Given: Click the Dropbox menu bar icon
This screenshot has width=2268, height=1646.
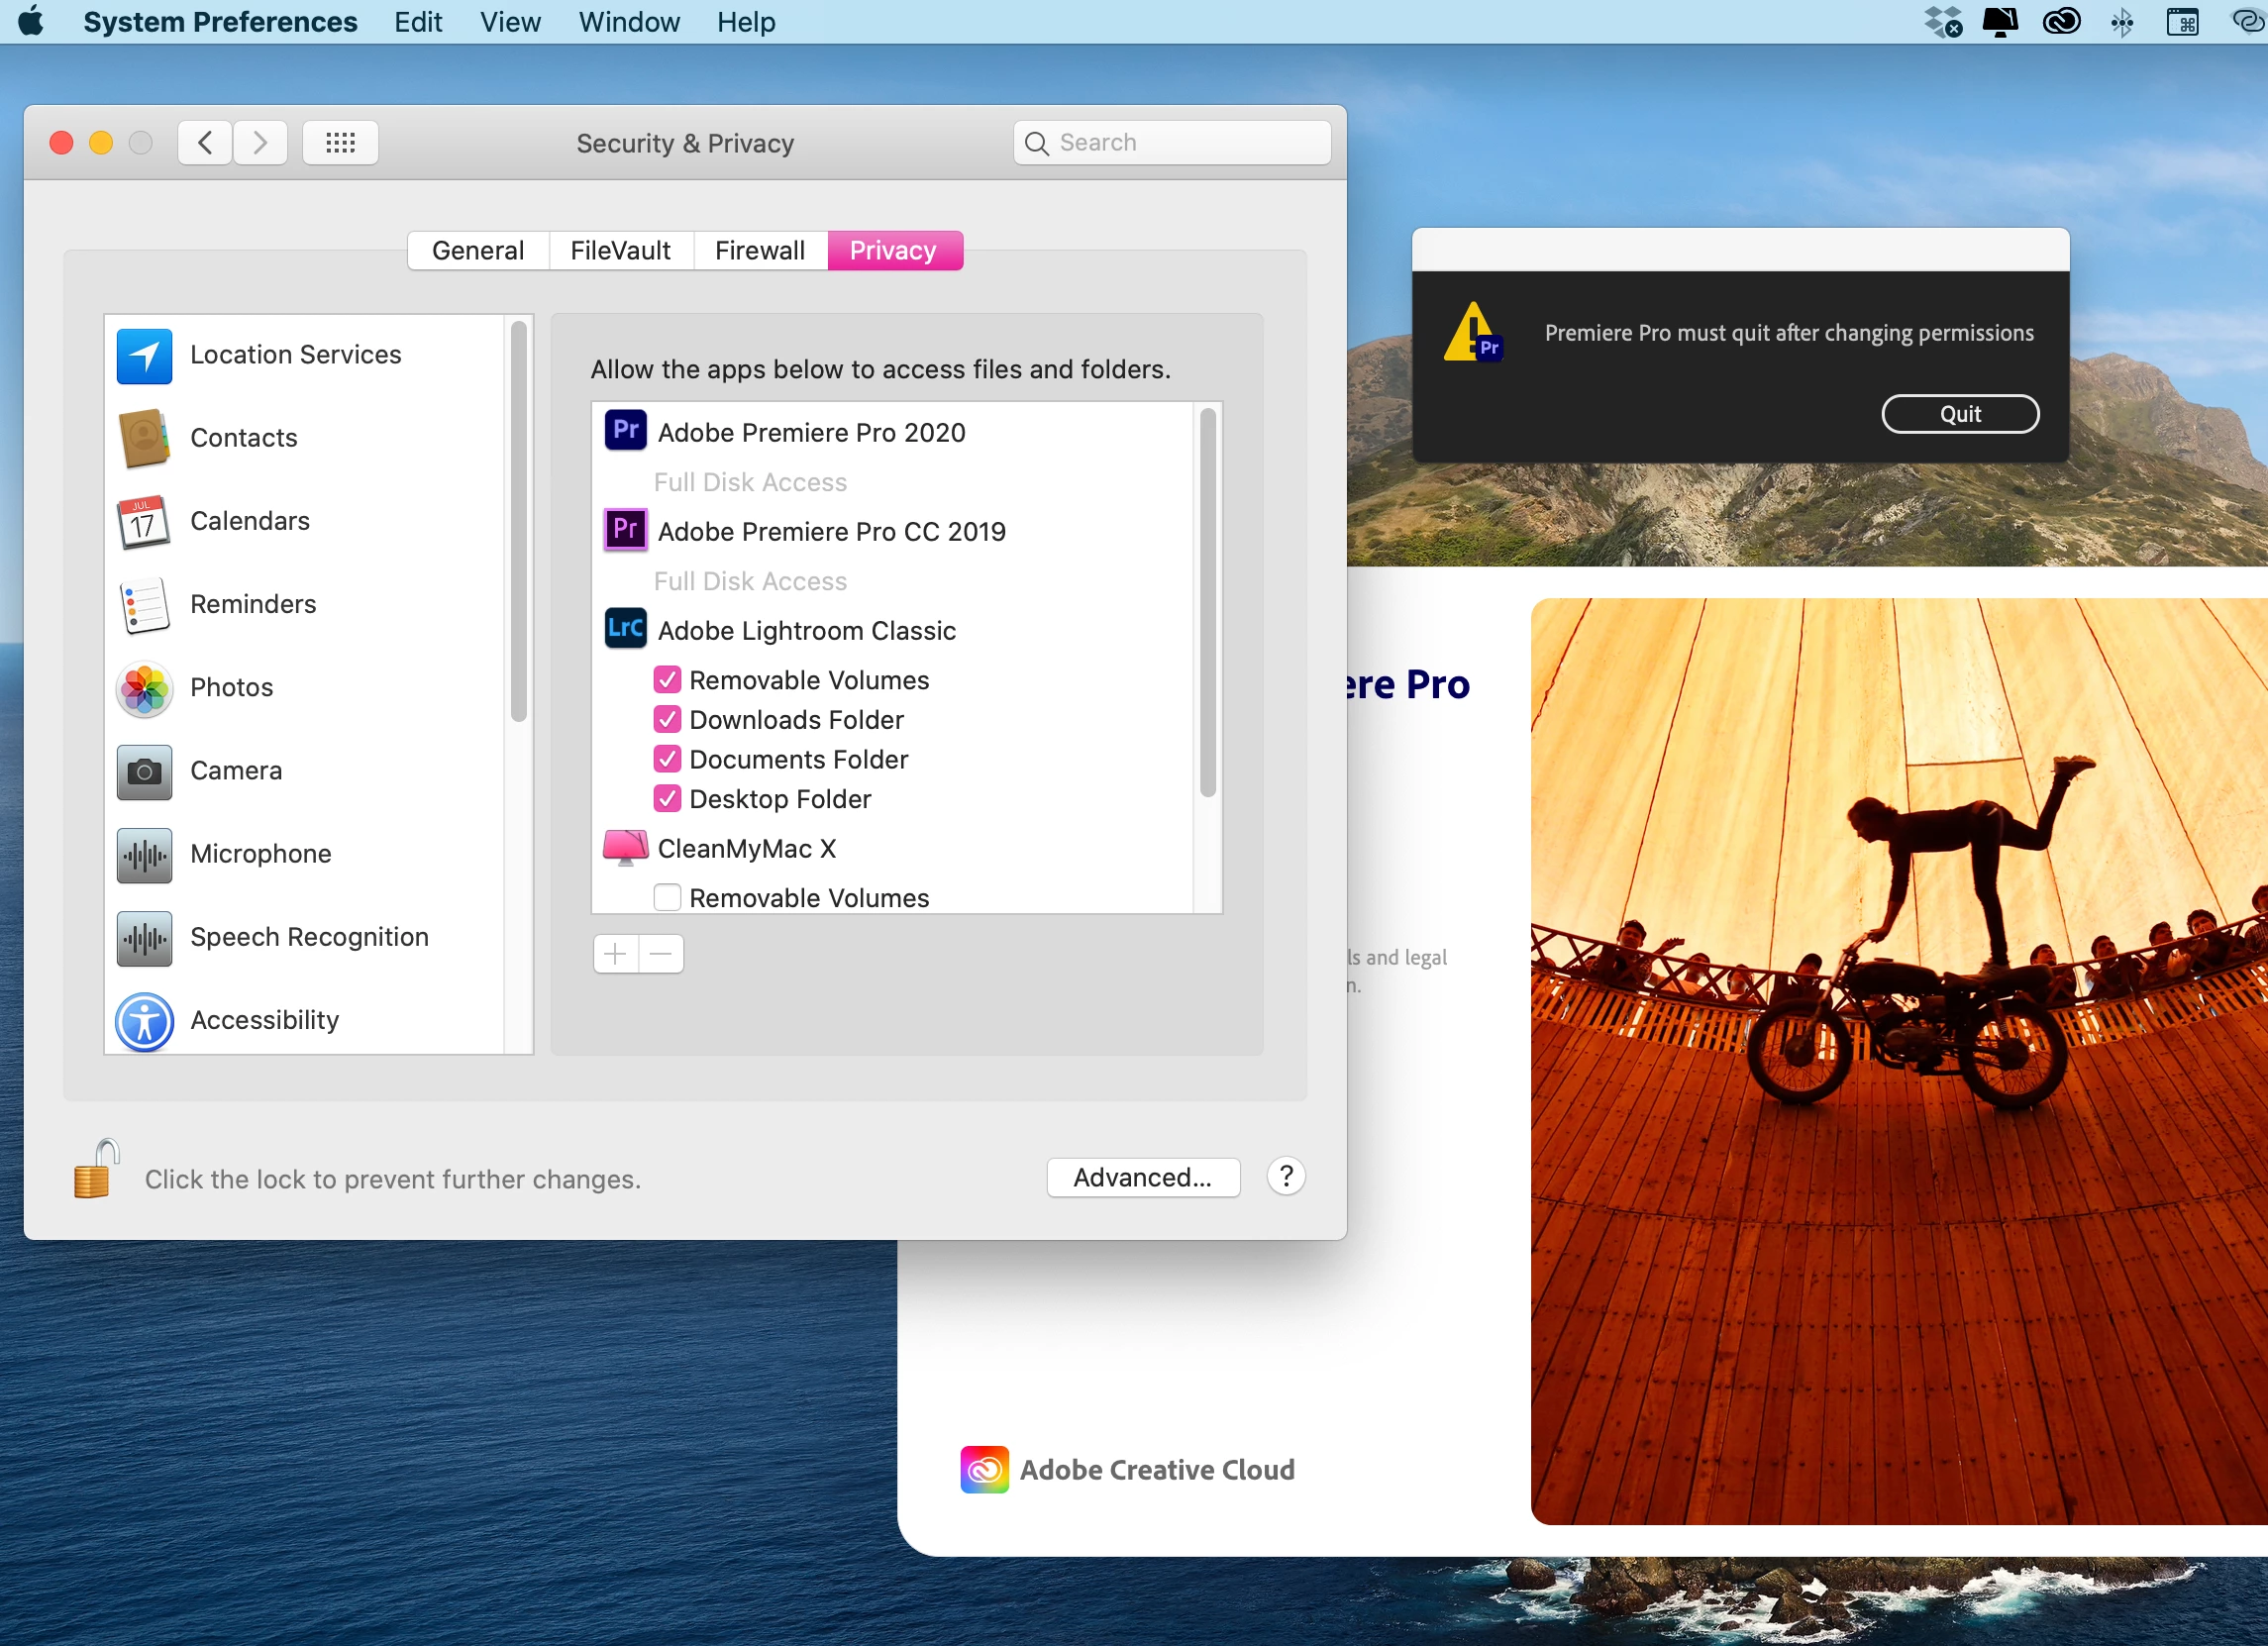Looking at the screenshot, I should 1942,21.
